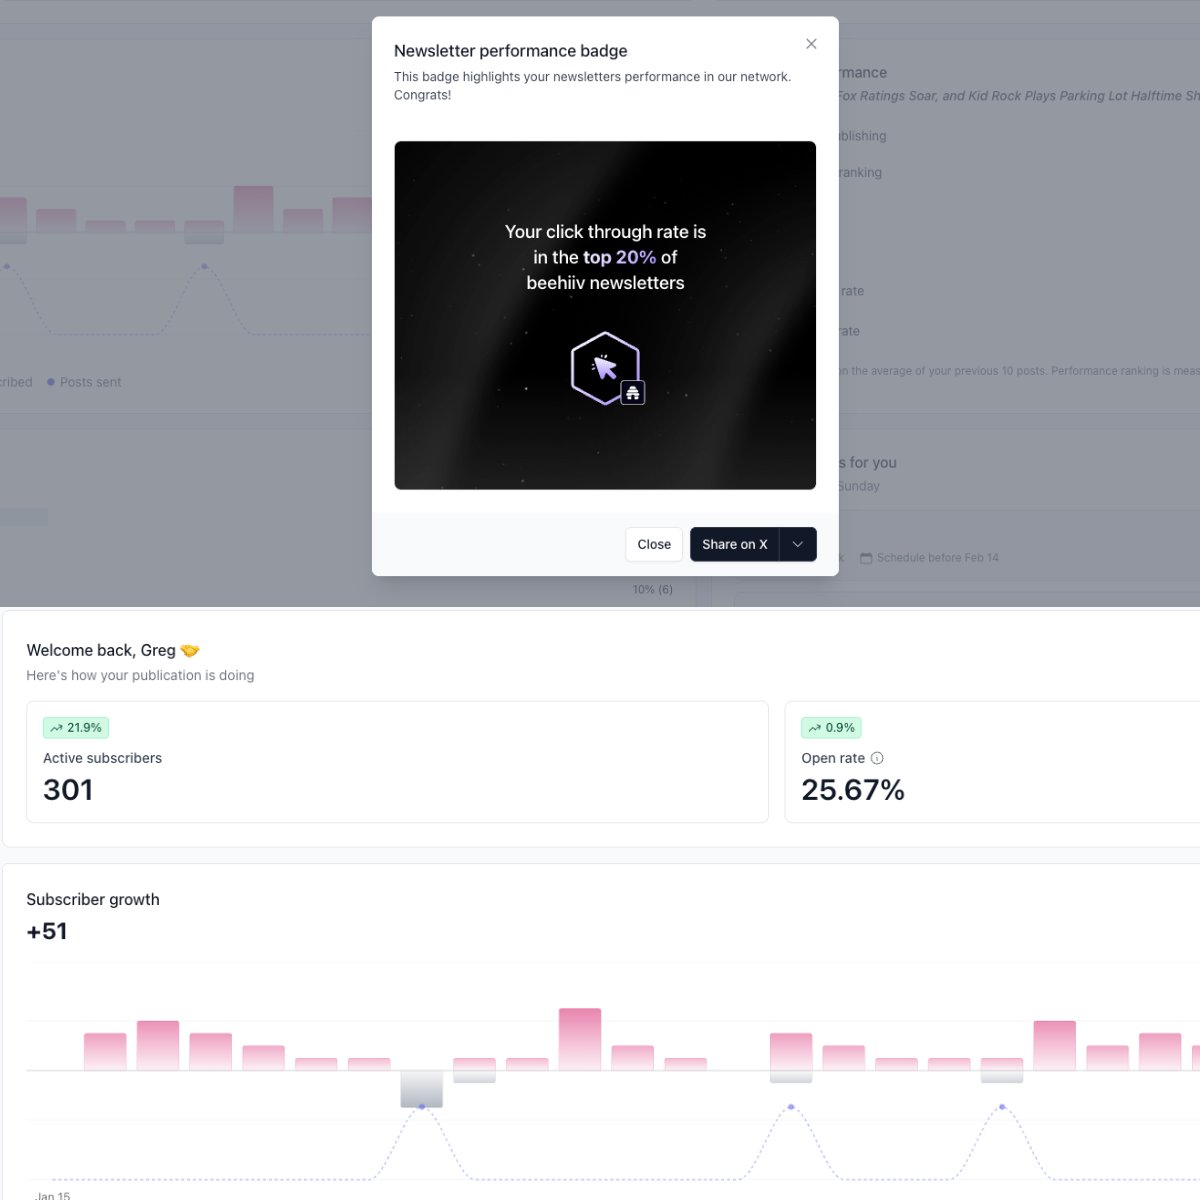Open the Active subscribers card
Image resolution: width=1200 pixels, height=1200 pixels.
[397, 762]
